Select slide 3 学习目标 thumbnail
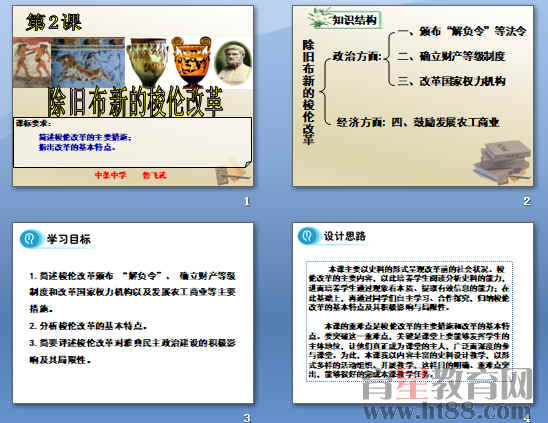This screenshot has height=423, width=548. point(133,313)
